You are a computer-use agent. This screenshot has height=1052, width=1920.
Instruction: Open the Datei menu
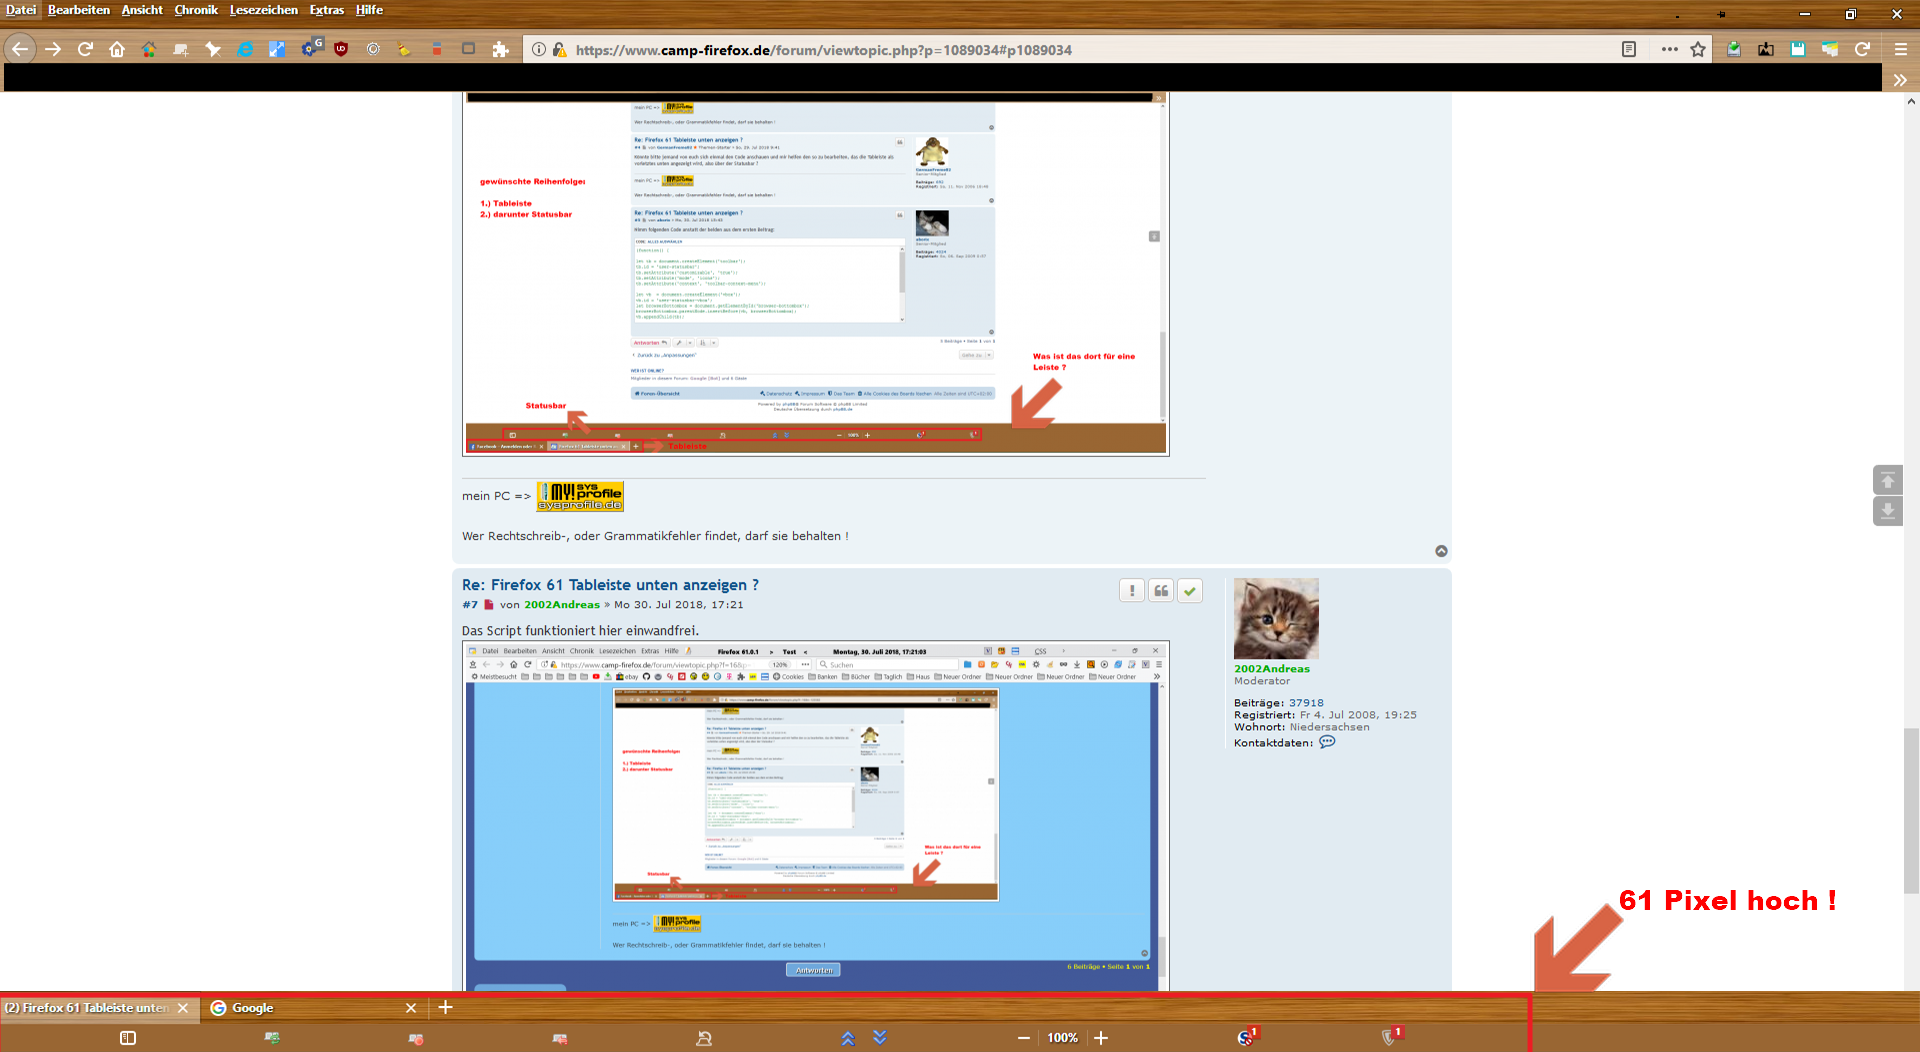[x=21, y=10]
